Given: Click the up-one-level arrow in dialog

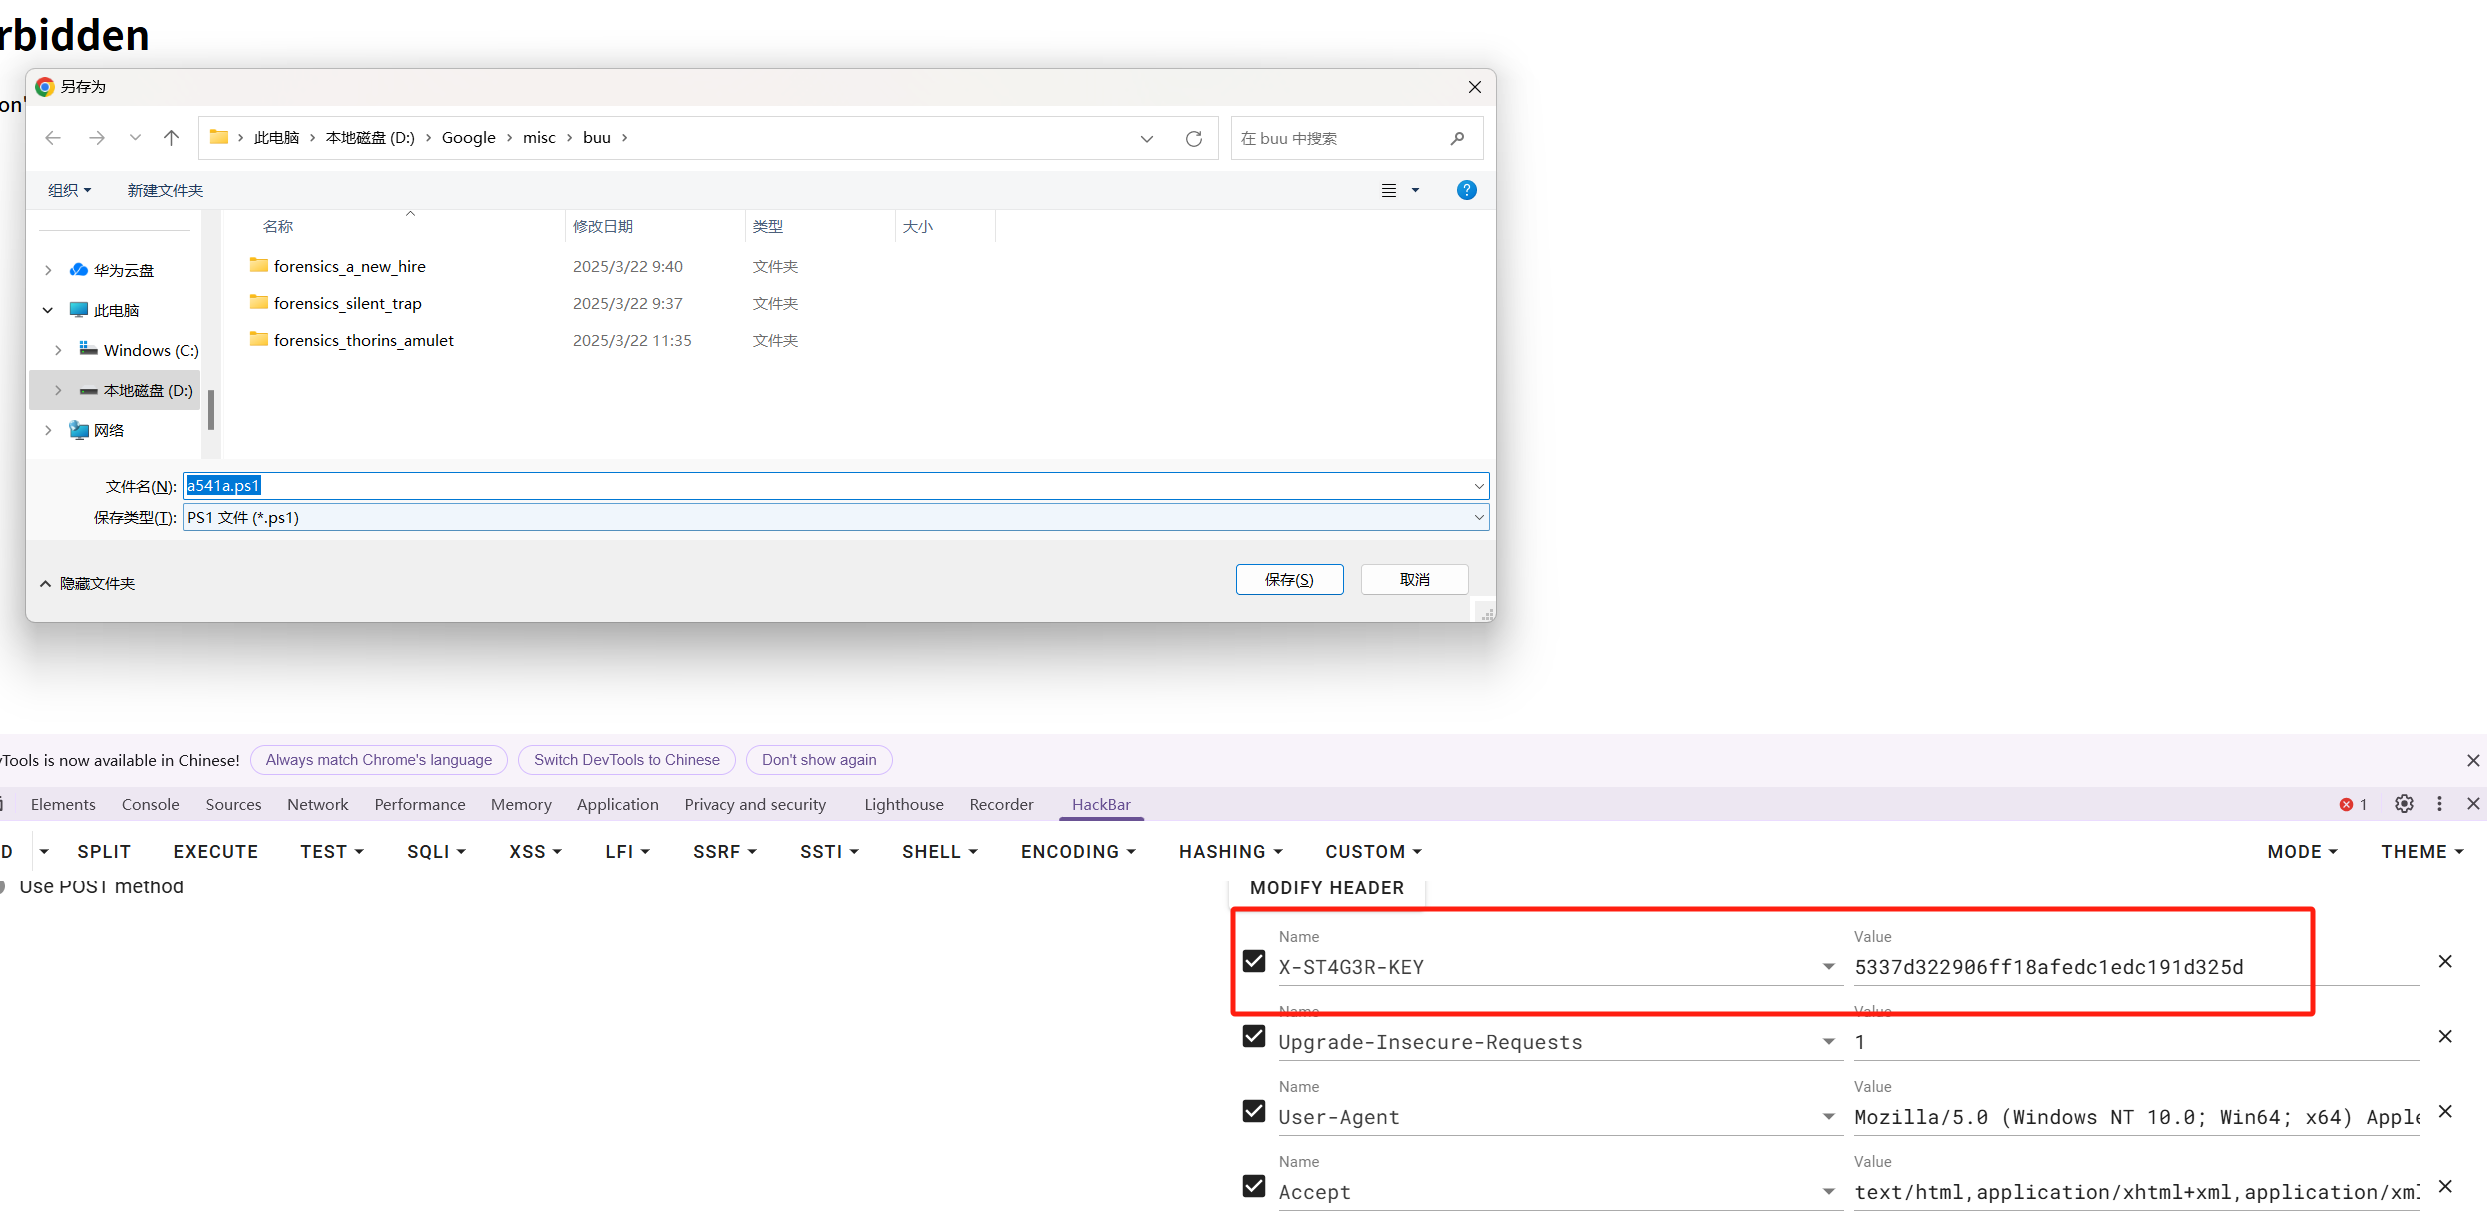Looking at the screenshot, I should tap(172, 138).
